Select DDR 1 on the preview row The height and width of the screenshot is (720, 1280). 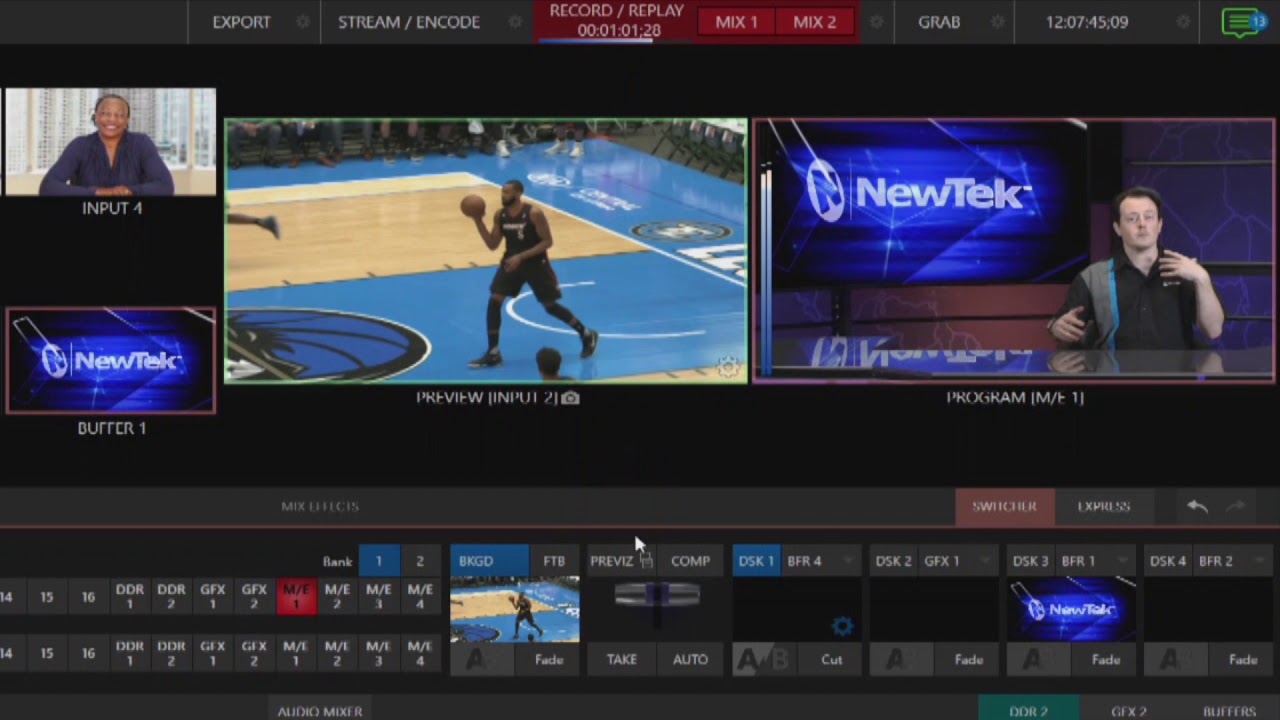tap(129, 653)
